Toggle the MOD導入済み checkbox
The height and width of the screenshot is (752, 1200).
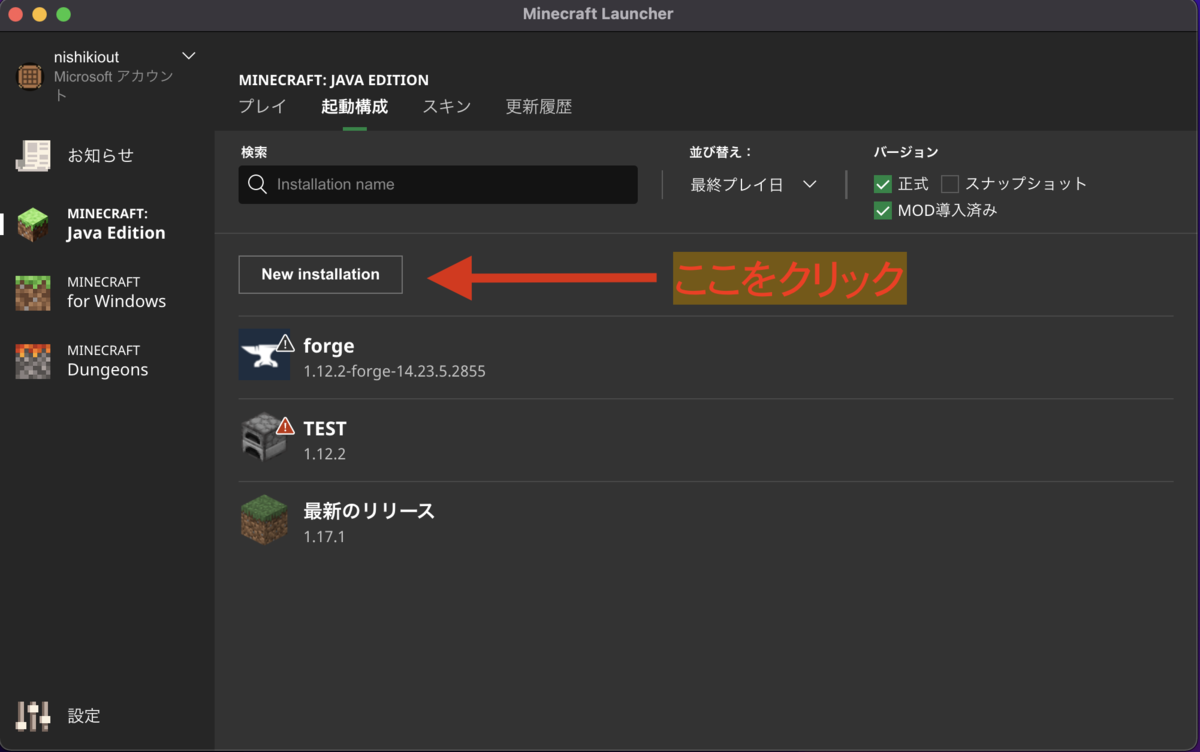click(882, 211)
